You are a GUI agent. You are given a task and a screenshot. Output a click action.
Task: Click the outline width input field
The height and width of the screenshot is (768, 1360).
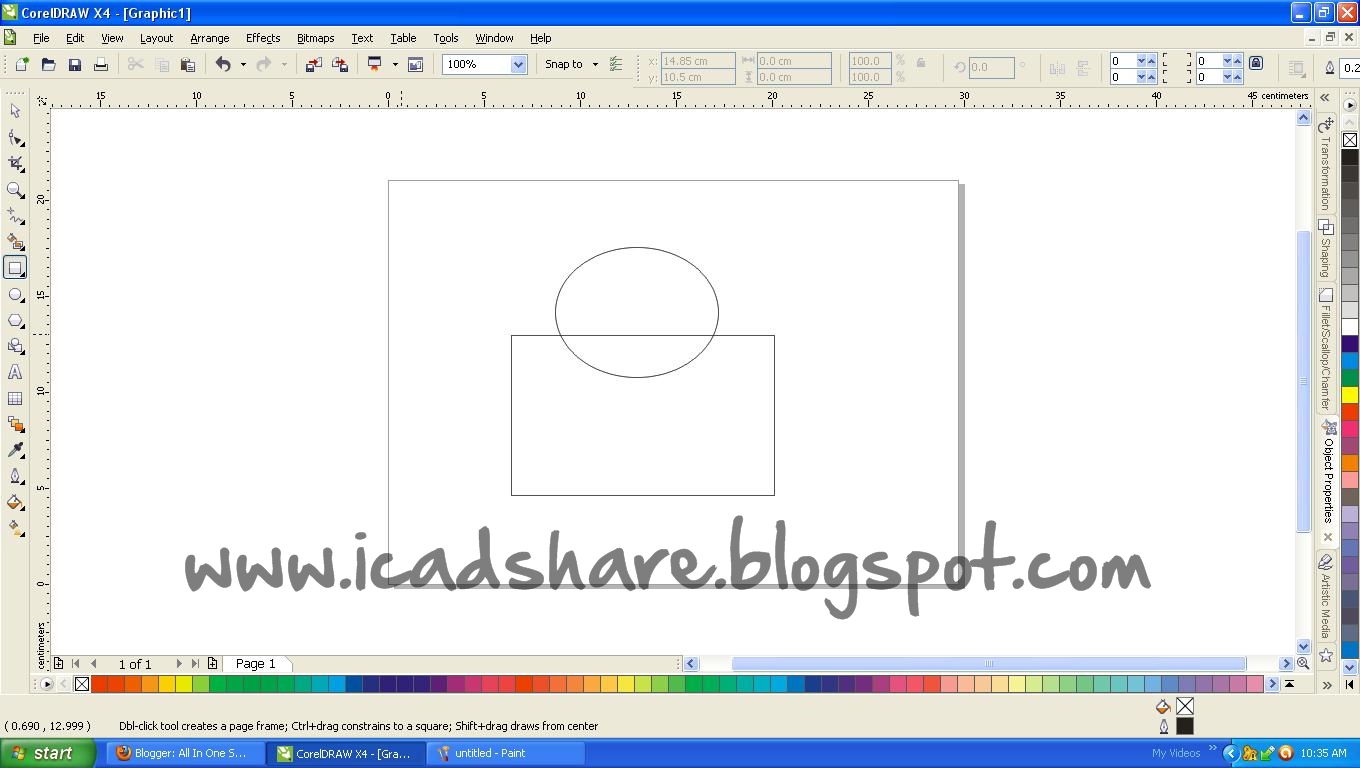click(1350, 67)
